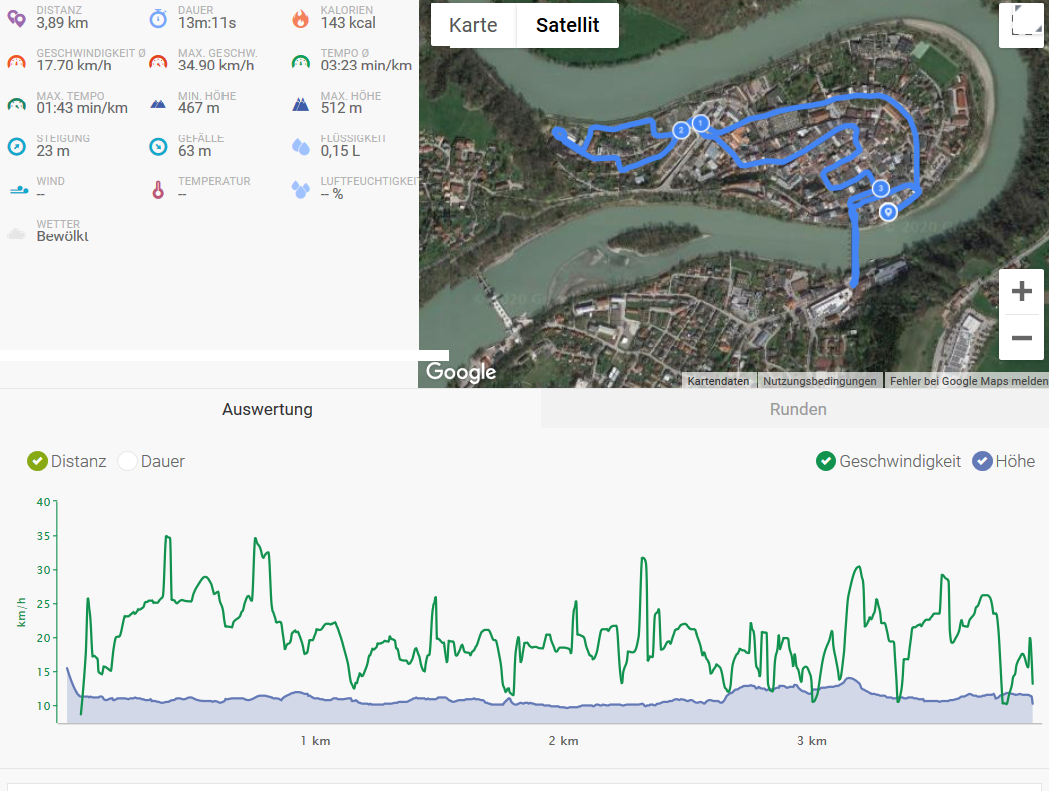Click the Gefälle descent arrow icon
Image resolution: width=1049 pixels, height=791 pixels.
158,147
